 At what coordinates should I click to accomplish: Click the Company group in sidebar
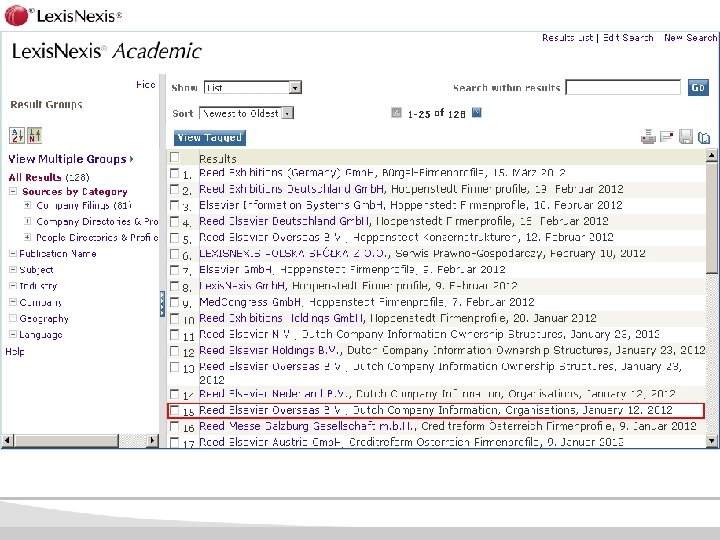tap(40, 303)
